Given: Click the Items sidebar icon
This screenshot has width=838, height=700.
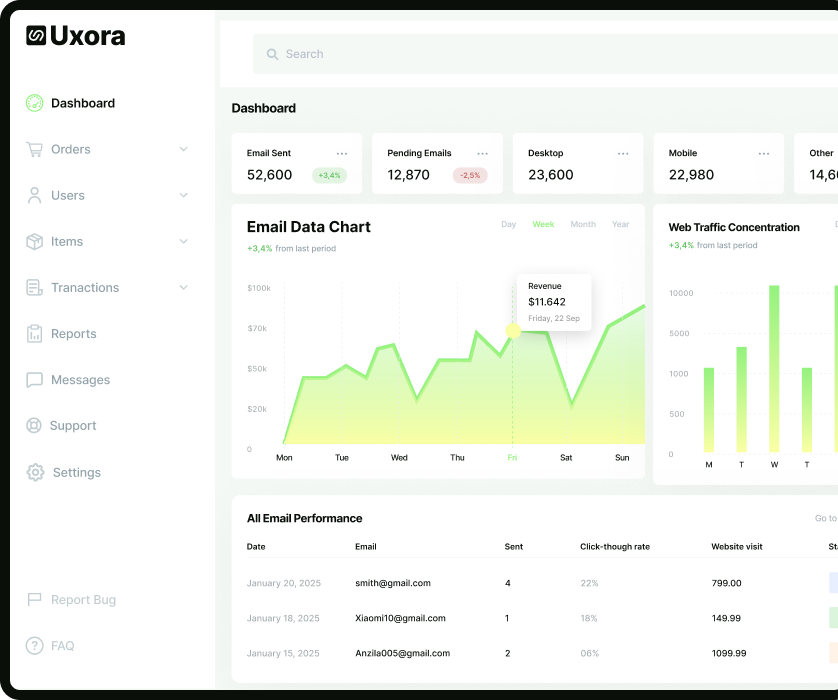Looking at the screenshot, I should click(x=32, y=241).
